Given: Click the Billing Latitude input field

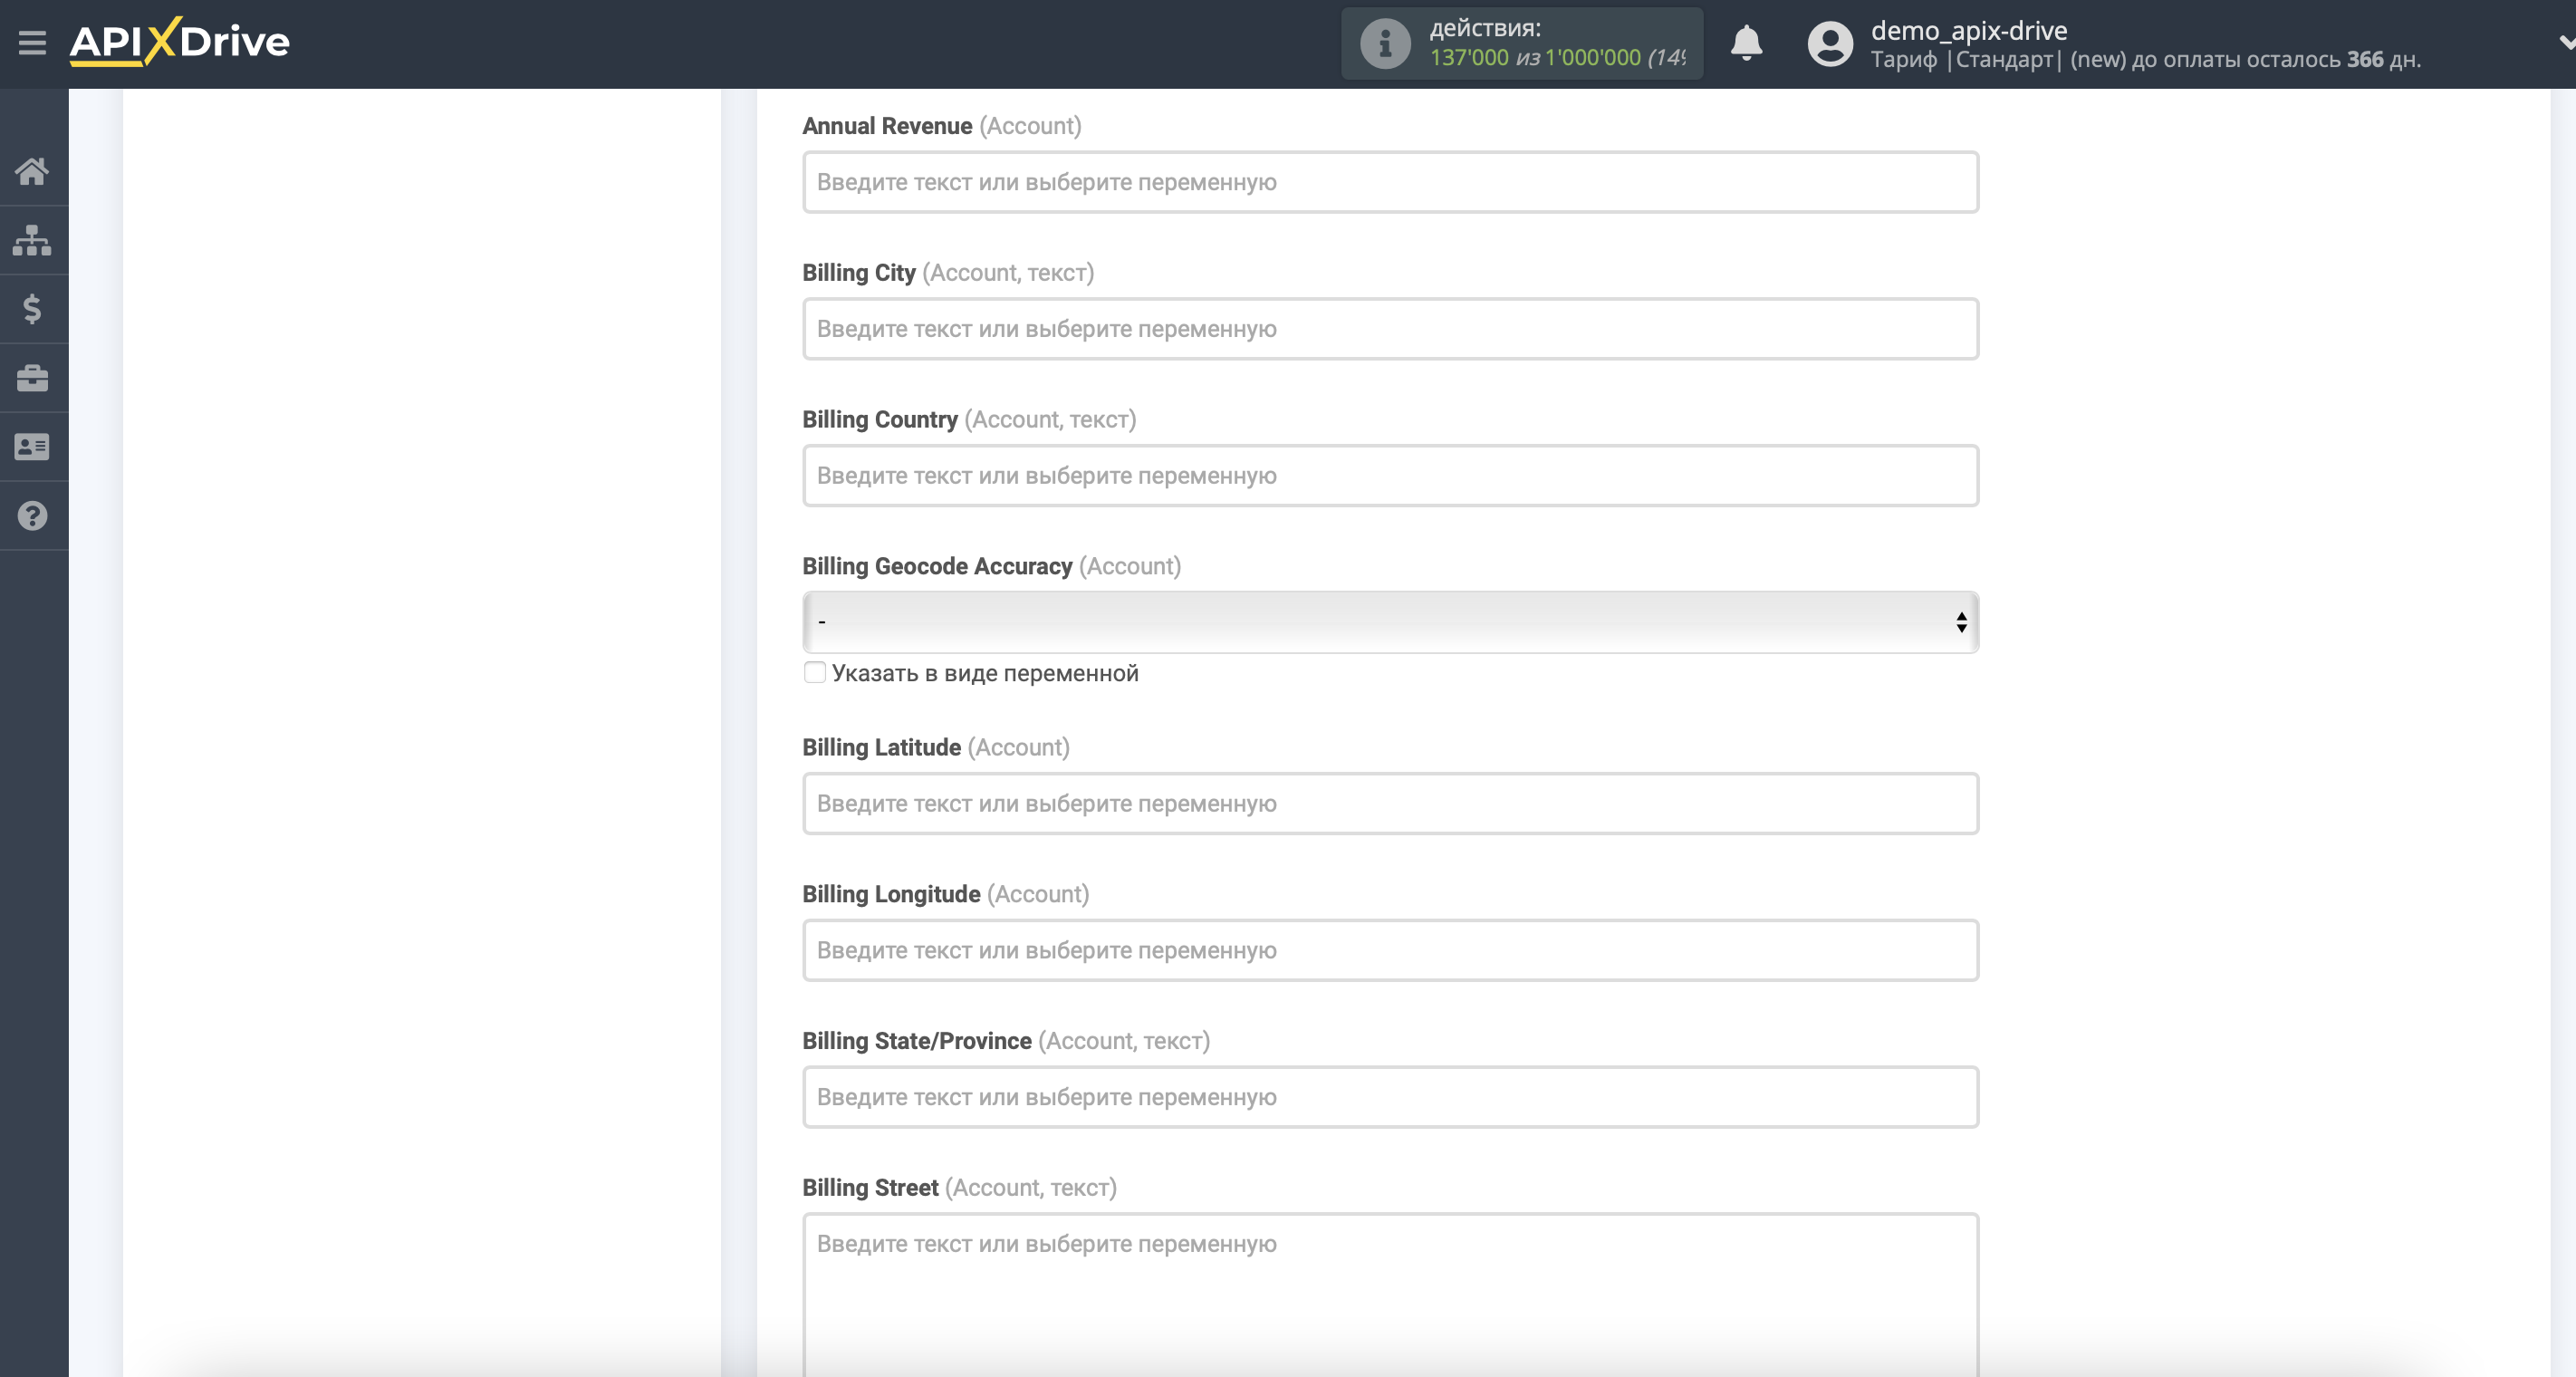Looking at the screenshot, I should [x=1390, y=804].
